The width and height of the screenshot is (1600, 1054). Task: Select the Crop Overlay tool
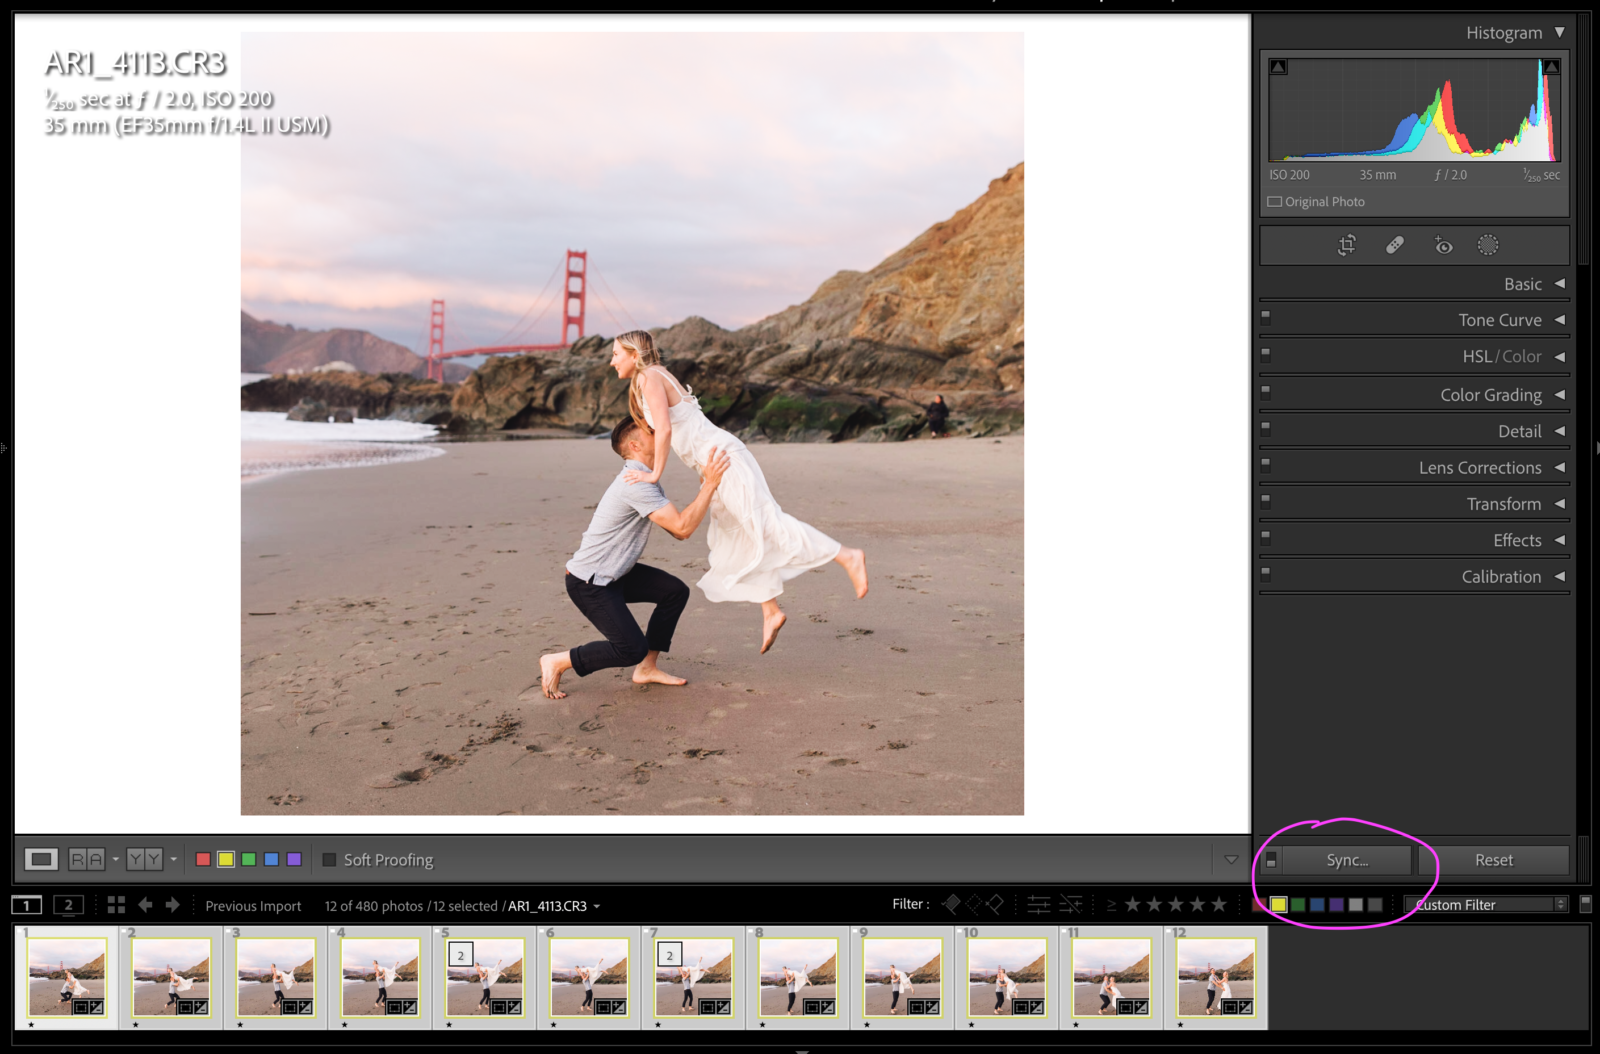click(1345, 244)
